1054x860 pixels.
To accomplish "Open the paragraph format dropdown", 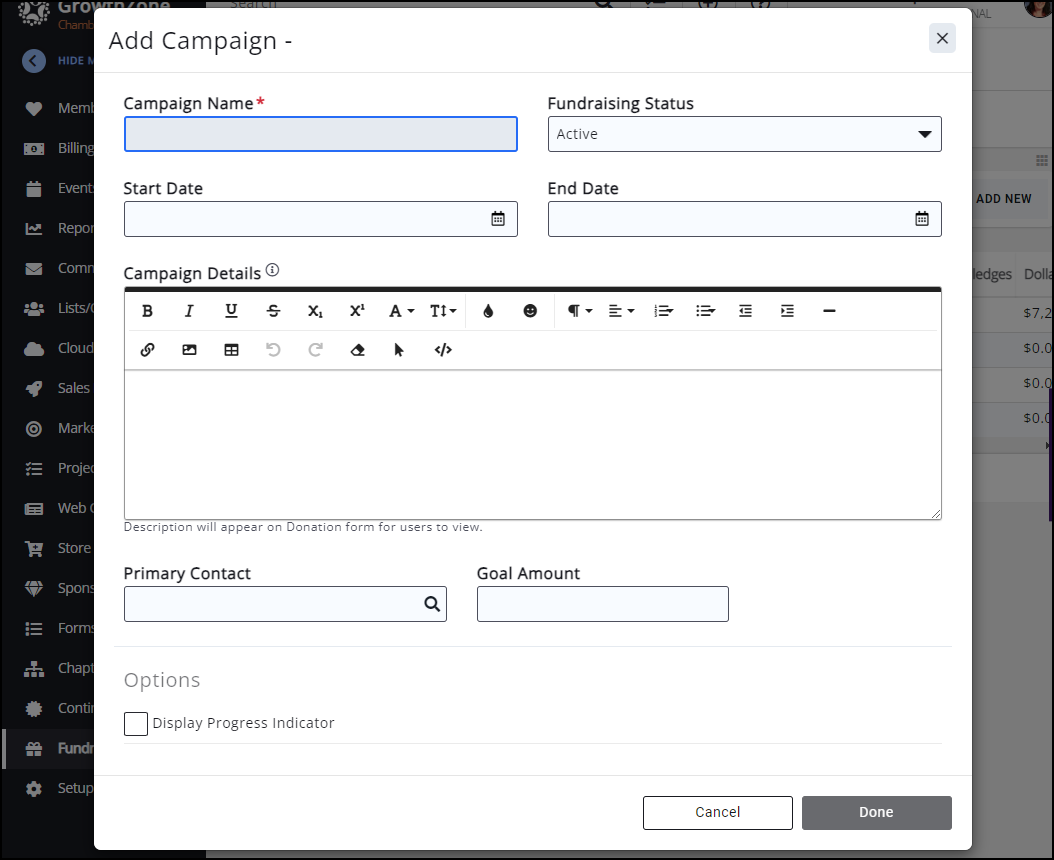I will (x=580, y=311).
